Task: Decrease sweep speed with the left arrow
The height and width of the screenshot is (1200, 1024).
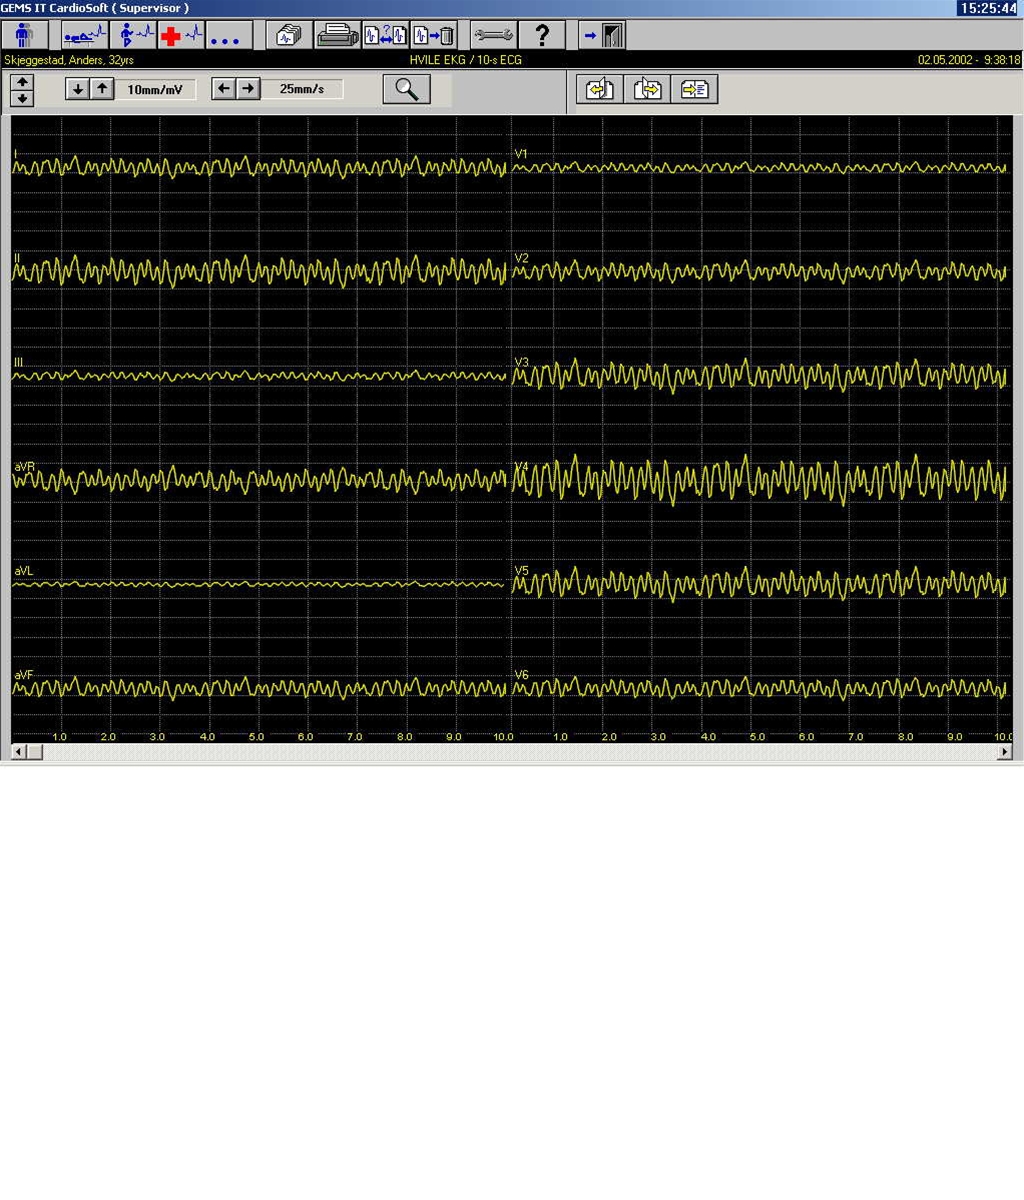Action: pos(224,88)
